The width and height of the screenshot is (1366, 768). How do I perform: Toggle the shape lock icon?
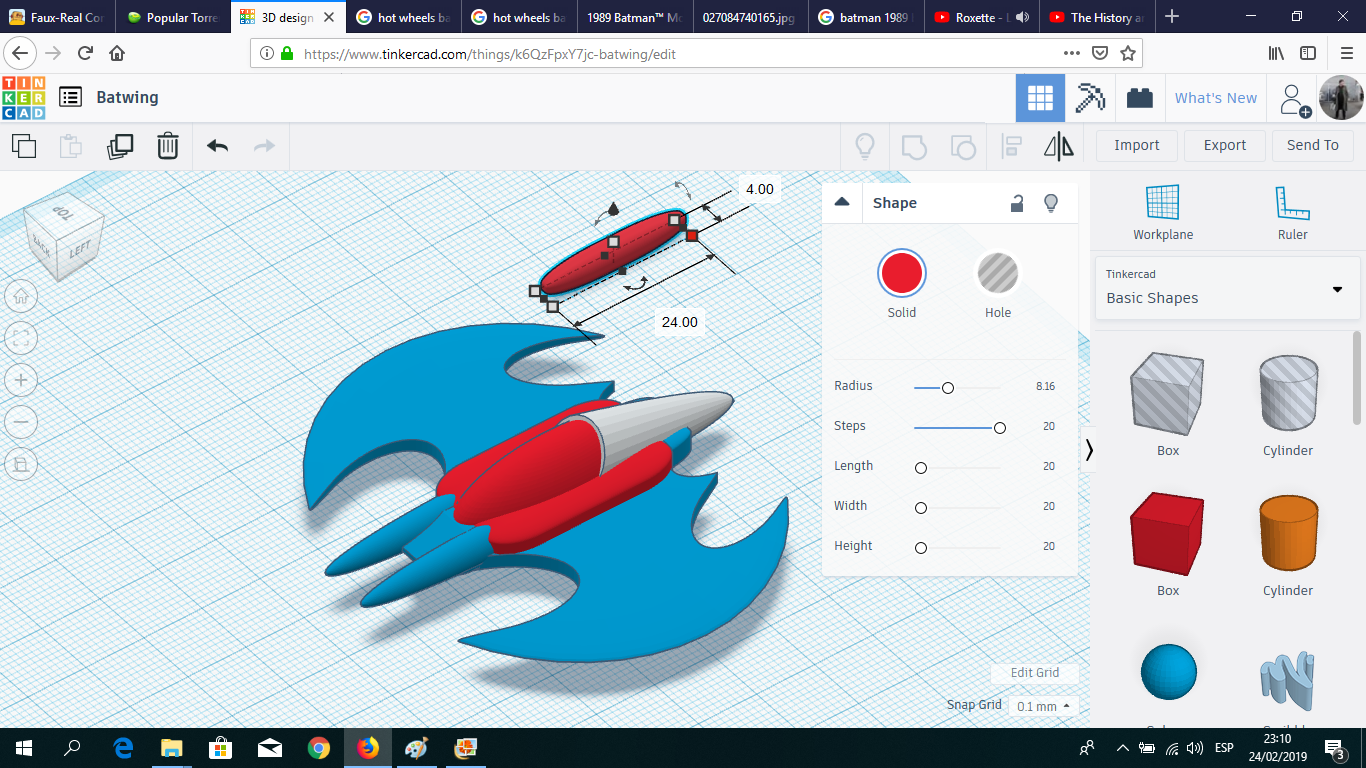coord(1017,203)
